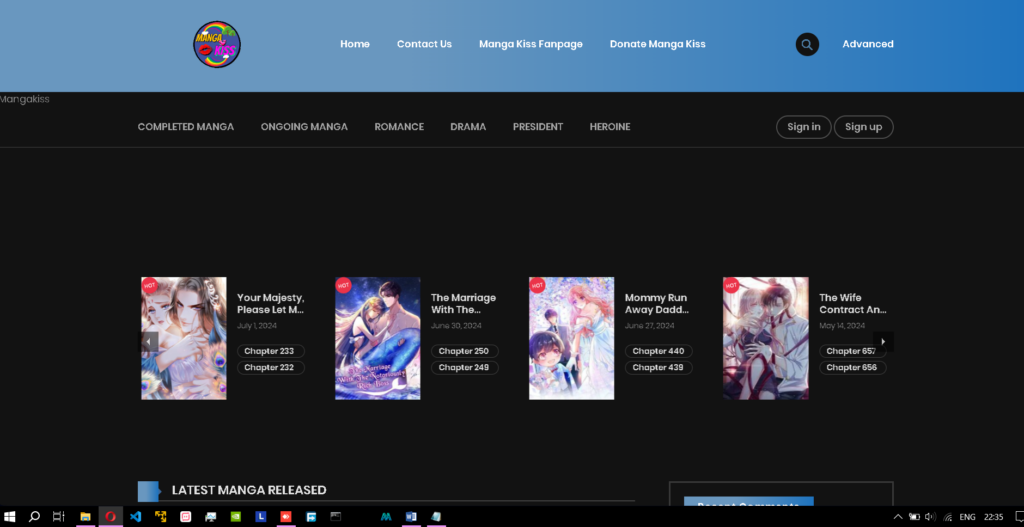
Task: Open Advanced search
Action: pos(868,44)
